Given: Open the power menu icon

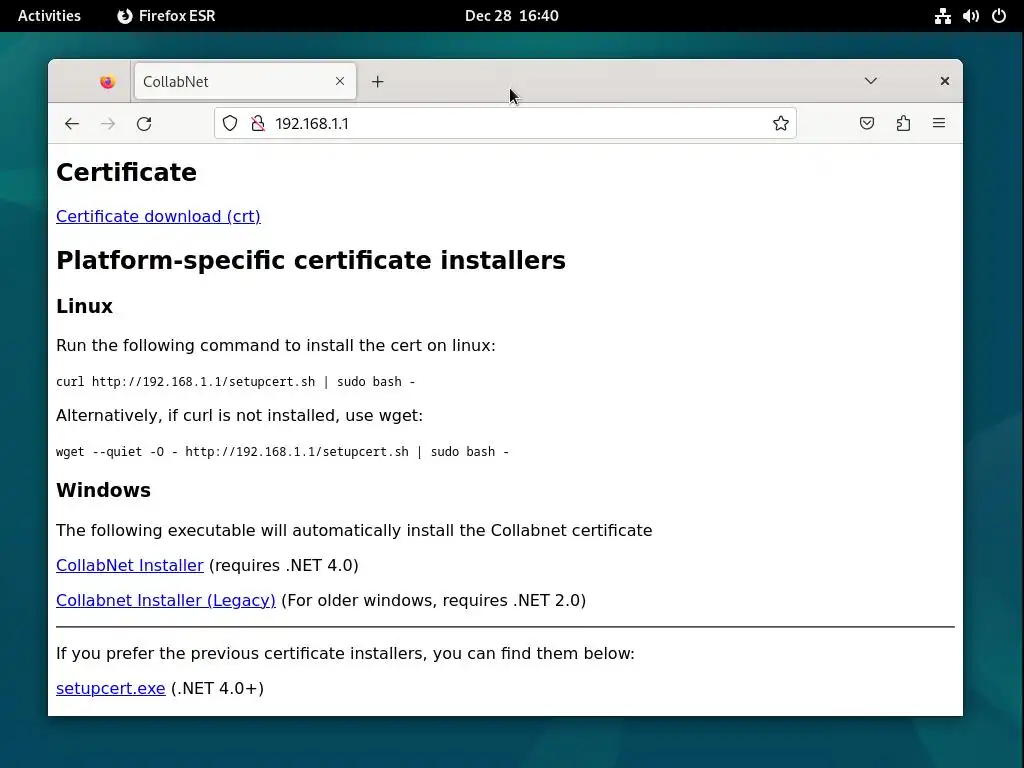Looking at the screenshot, I should click(x=999, y=16).
